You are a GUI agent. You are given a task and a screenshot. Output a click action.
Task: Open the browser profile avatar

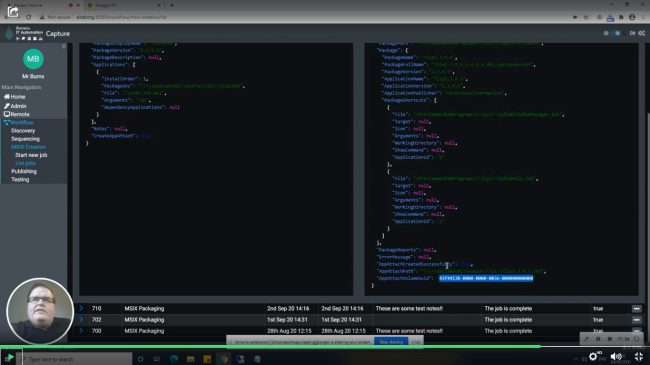click(x=632, y=17)
